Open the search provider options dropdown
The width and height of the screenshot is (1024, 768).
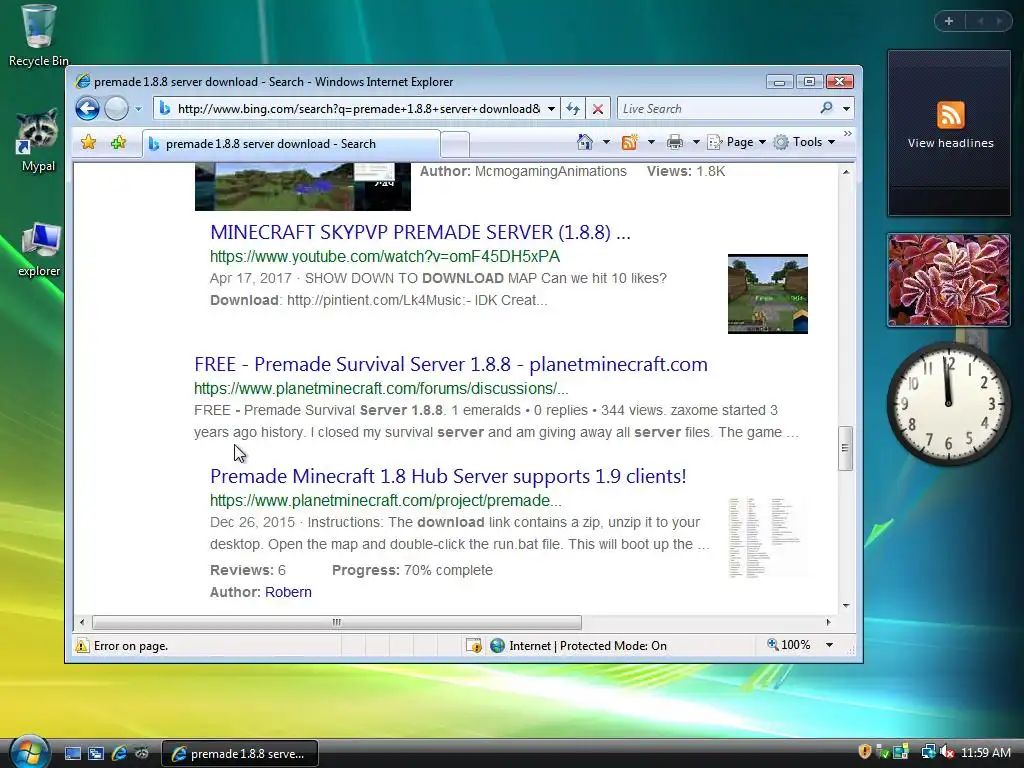[x=846, y=109]
